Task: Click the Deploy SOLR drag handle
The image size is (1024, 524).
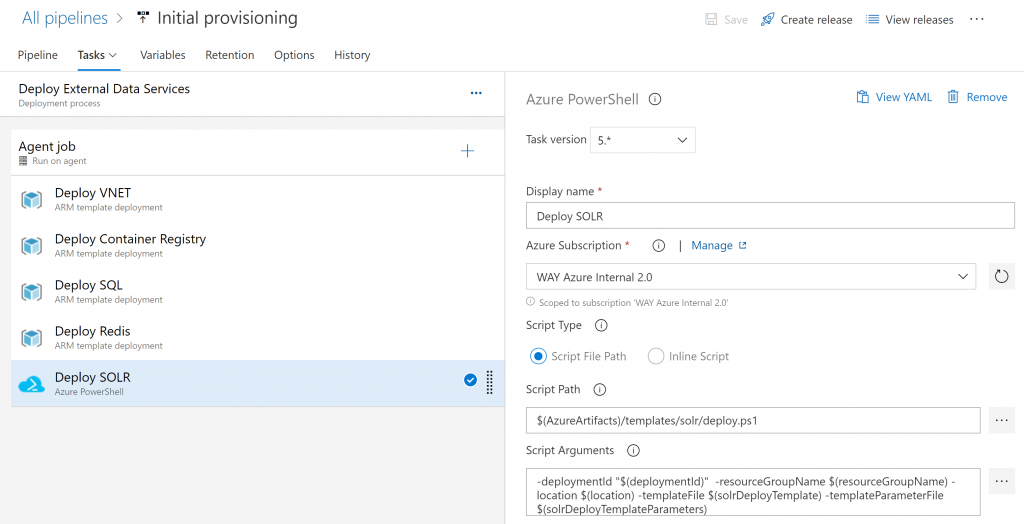Action: point(490,383)
